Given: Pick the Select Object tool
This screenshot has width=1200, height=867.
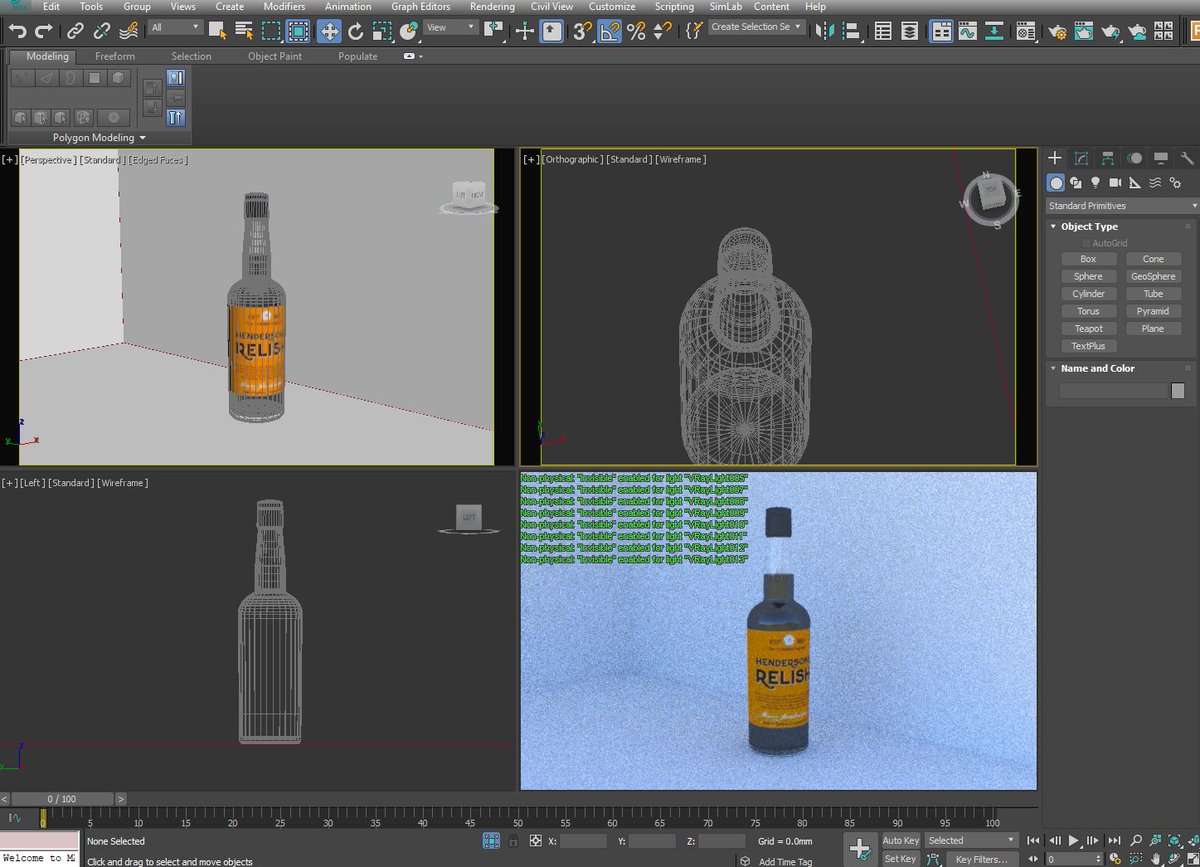Looking at the screenshot, I should click(x=217, y=31).
